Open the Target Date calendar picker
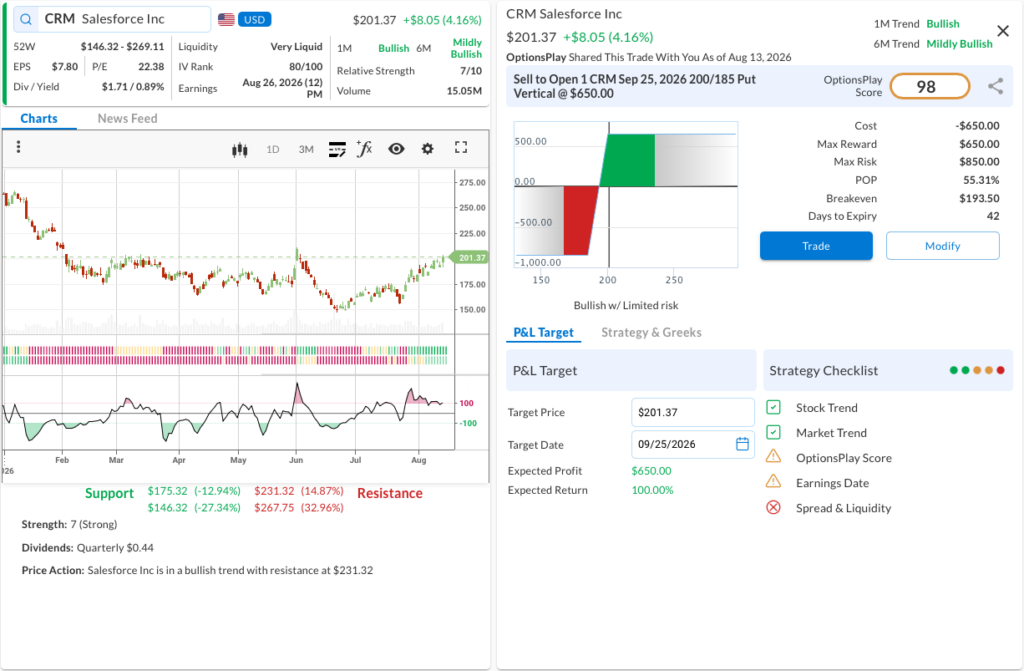 [x=742, y=444]
